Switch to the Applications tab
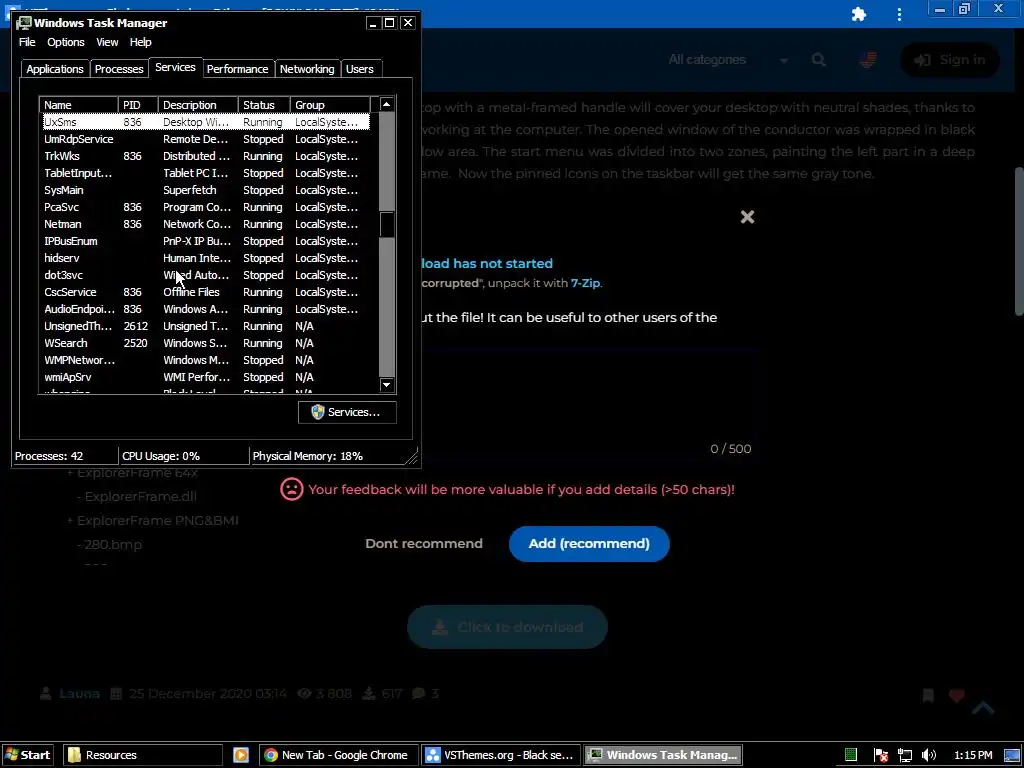The width and height of the screenshot is (1024, 768). 55,69
